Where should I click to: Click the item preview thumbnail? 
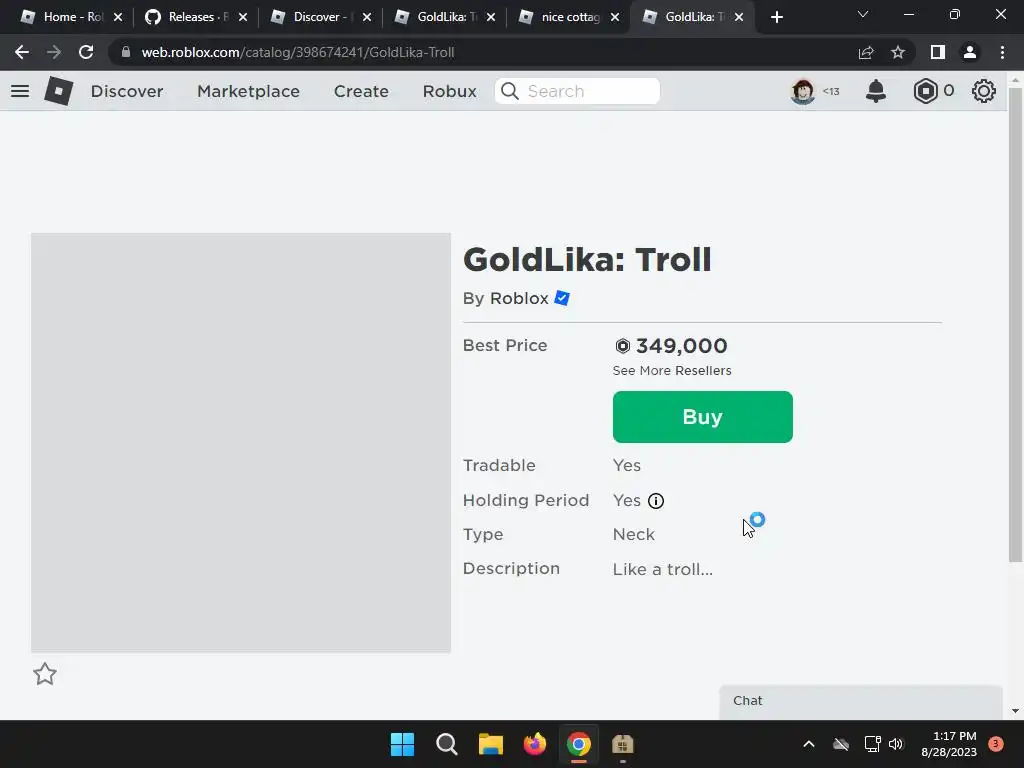point(241,443)
